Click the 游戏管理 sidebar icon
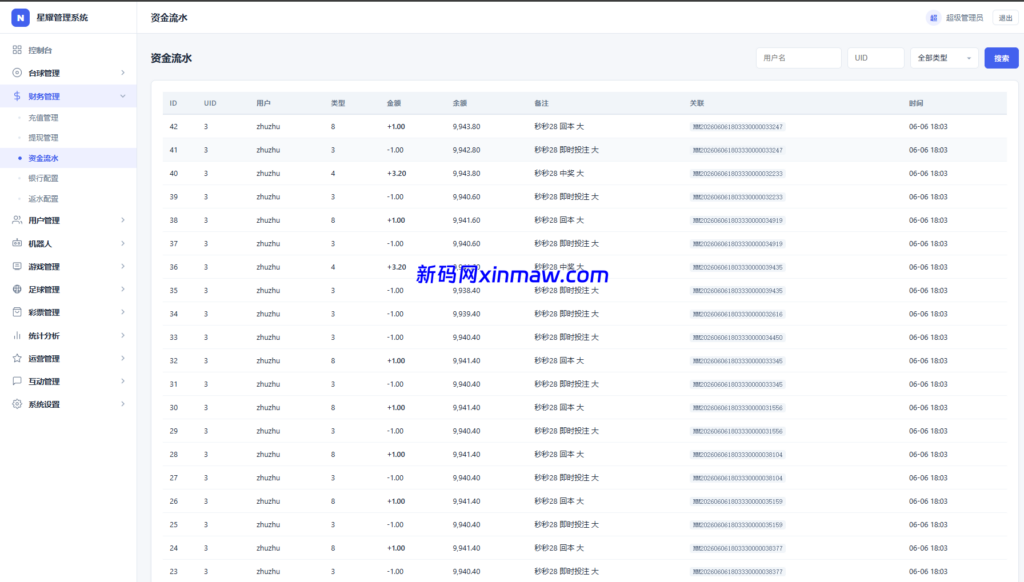Image resolution: width=1024 pixels, height=582 pixels. coord(17,266)
